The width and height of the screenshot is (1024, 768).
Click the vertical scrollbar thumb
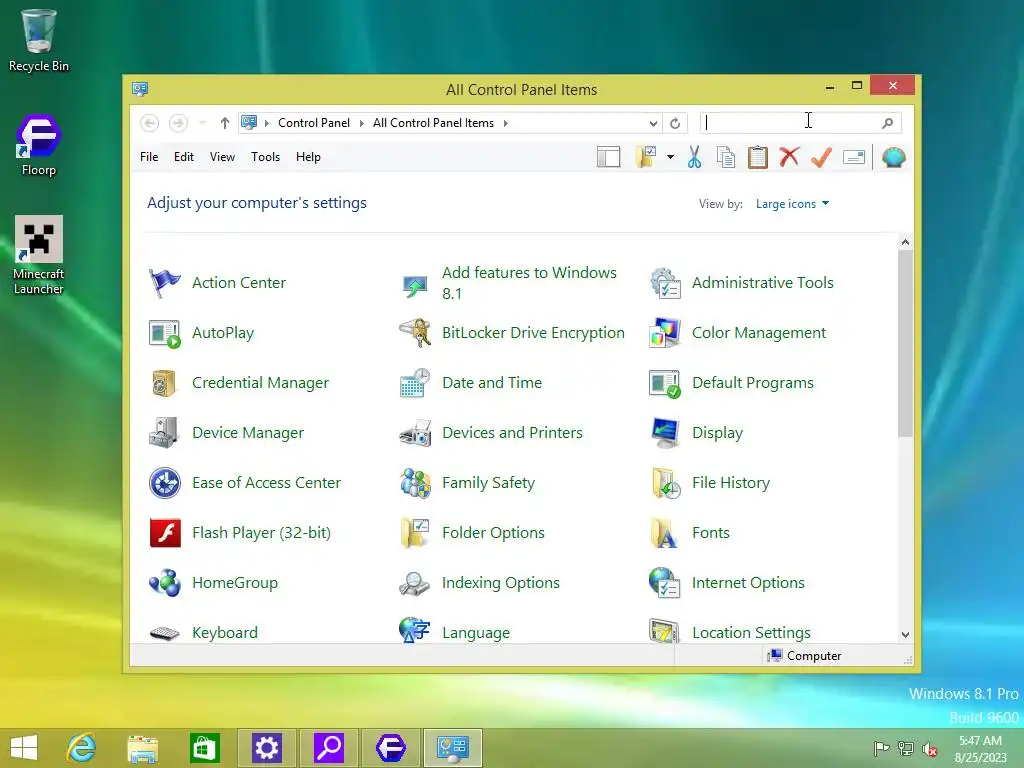(x=905, y=344)
